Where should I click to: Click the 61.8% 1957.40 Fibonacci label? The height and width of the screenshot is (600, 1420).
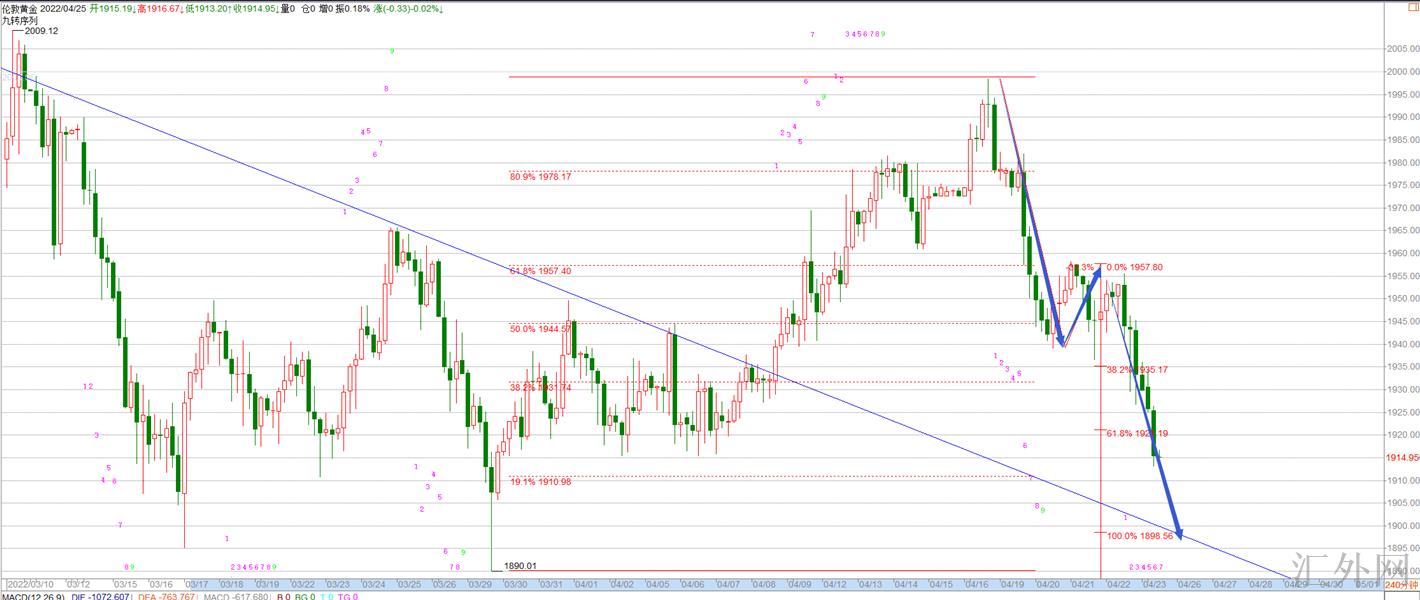(x=540, y=271)
